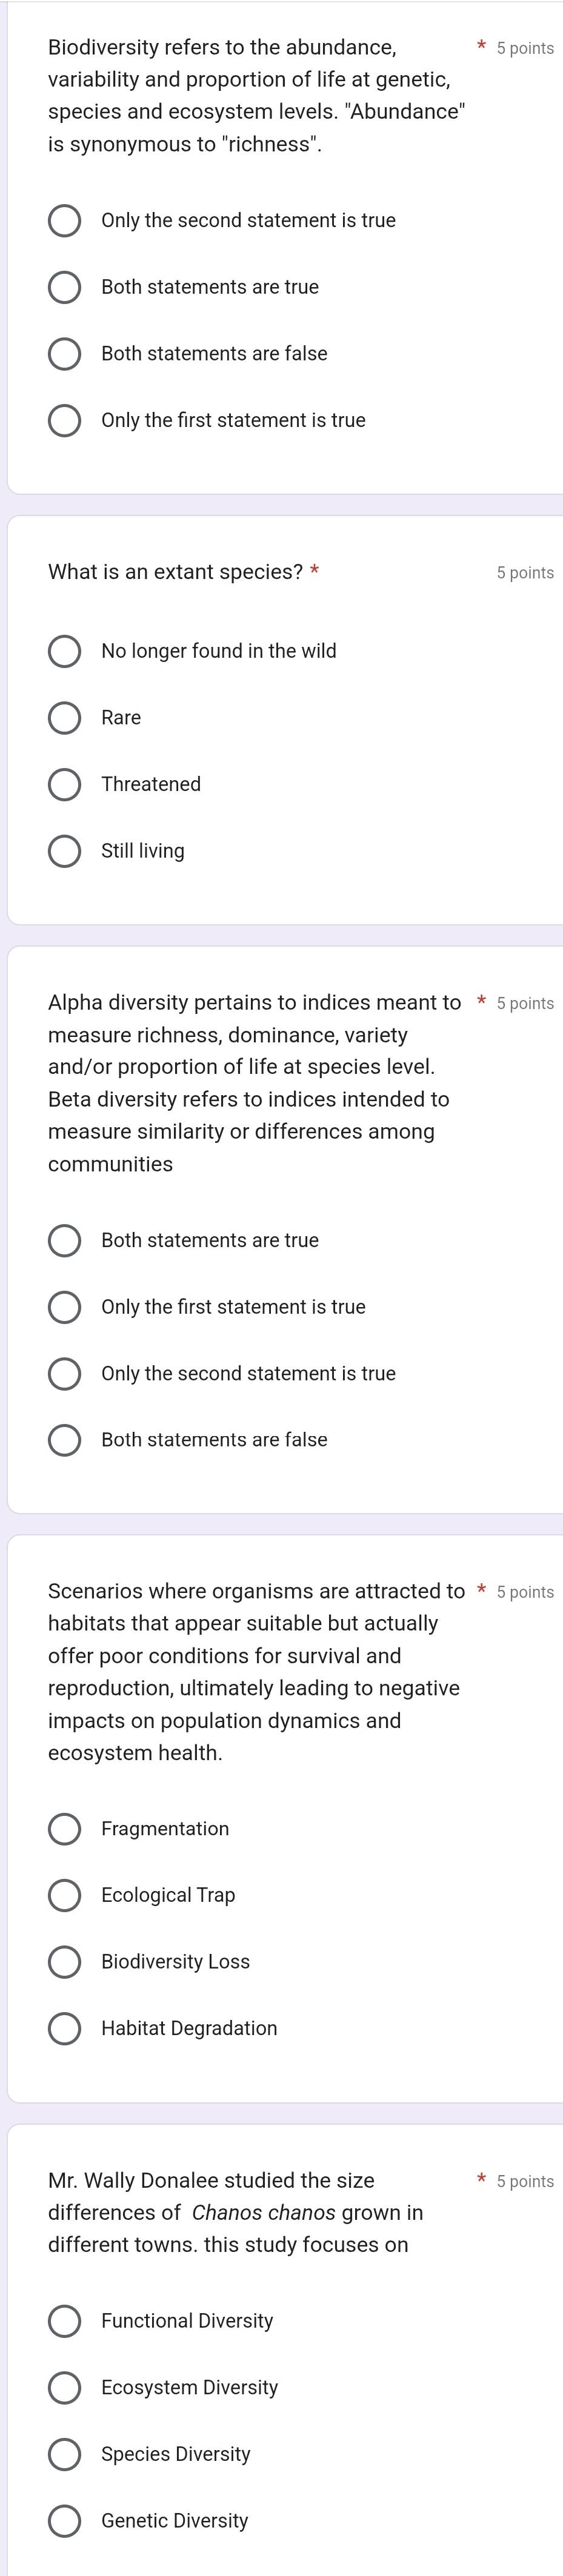Mark 'Both statements are false' for alpha diversity question
The image size is (563, 2576).
pyautogui.click(x=65, y=1440)
